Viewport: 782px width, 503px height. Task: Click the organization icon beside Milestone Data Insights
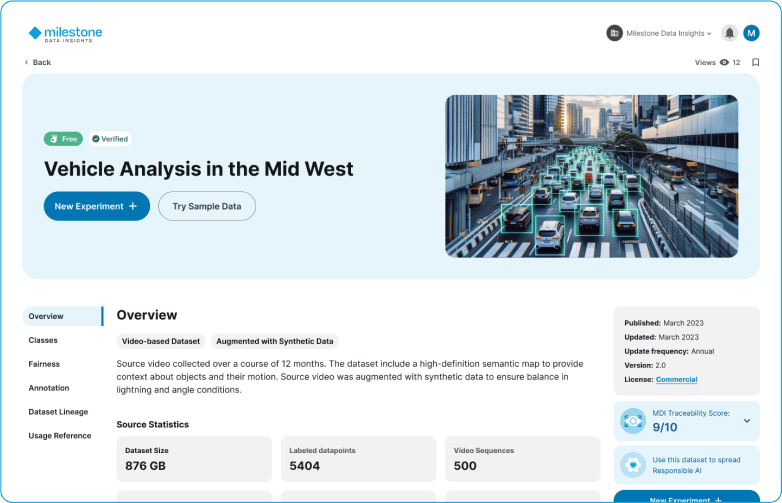pyautogui.click(x=614, y=33)
